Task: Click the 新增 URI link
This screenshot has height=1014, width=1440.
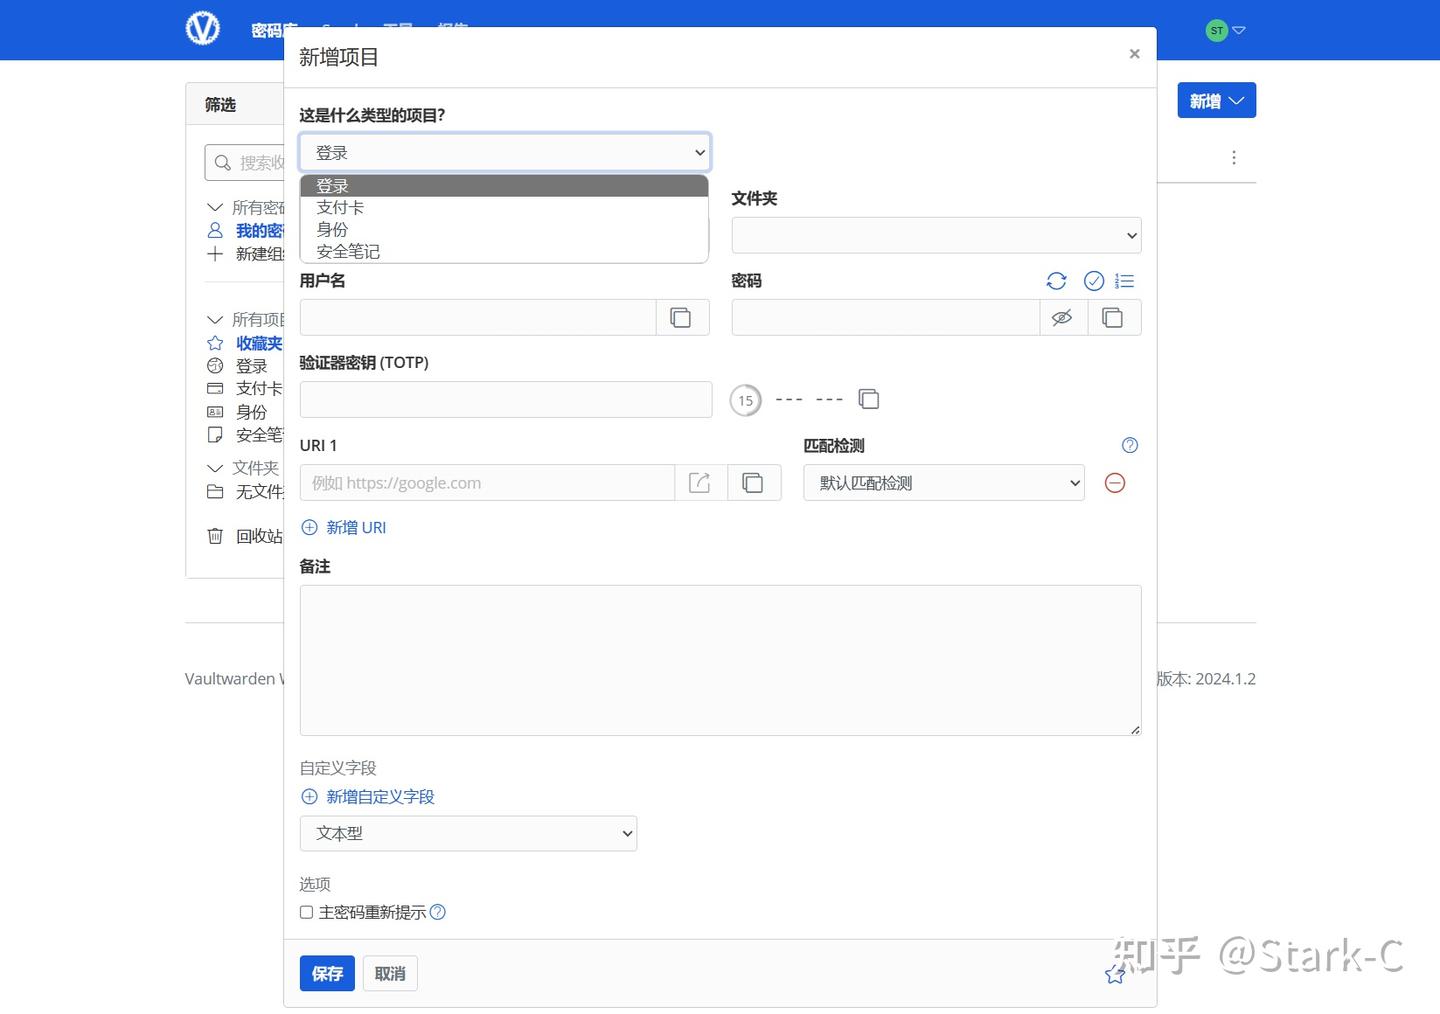Action: (x=356, y=527)
